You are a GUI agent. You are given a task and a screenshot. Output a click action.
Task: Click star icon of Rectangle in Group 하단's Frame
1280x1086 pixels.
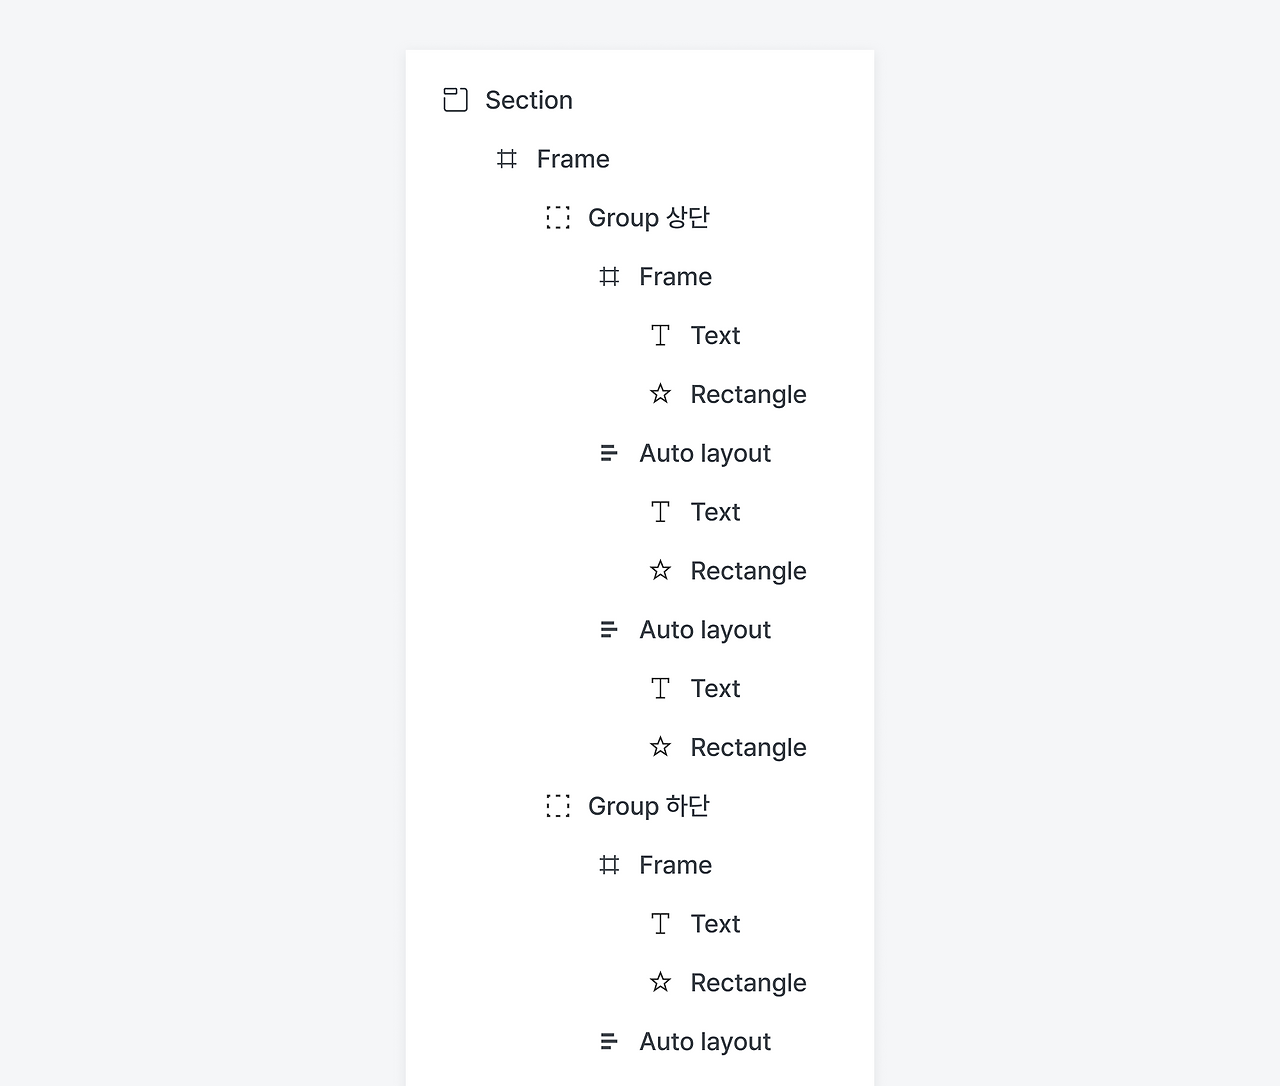tap(660, 983)
